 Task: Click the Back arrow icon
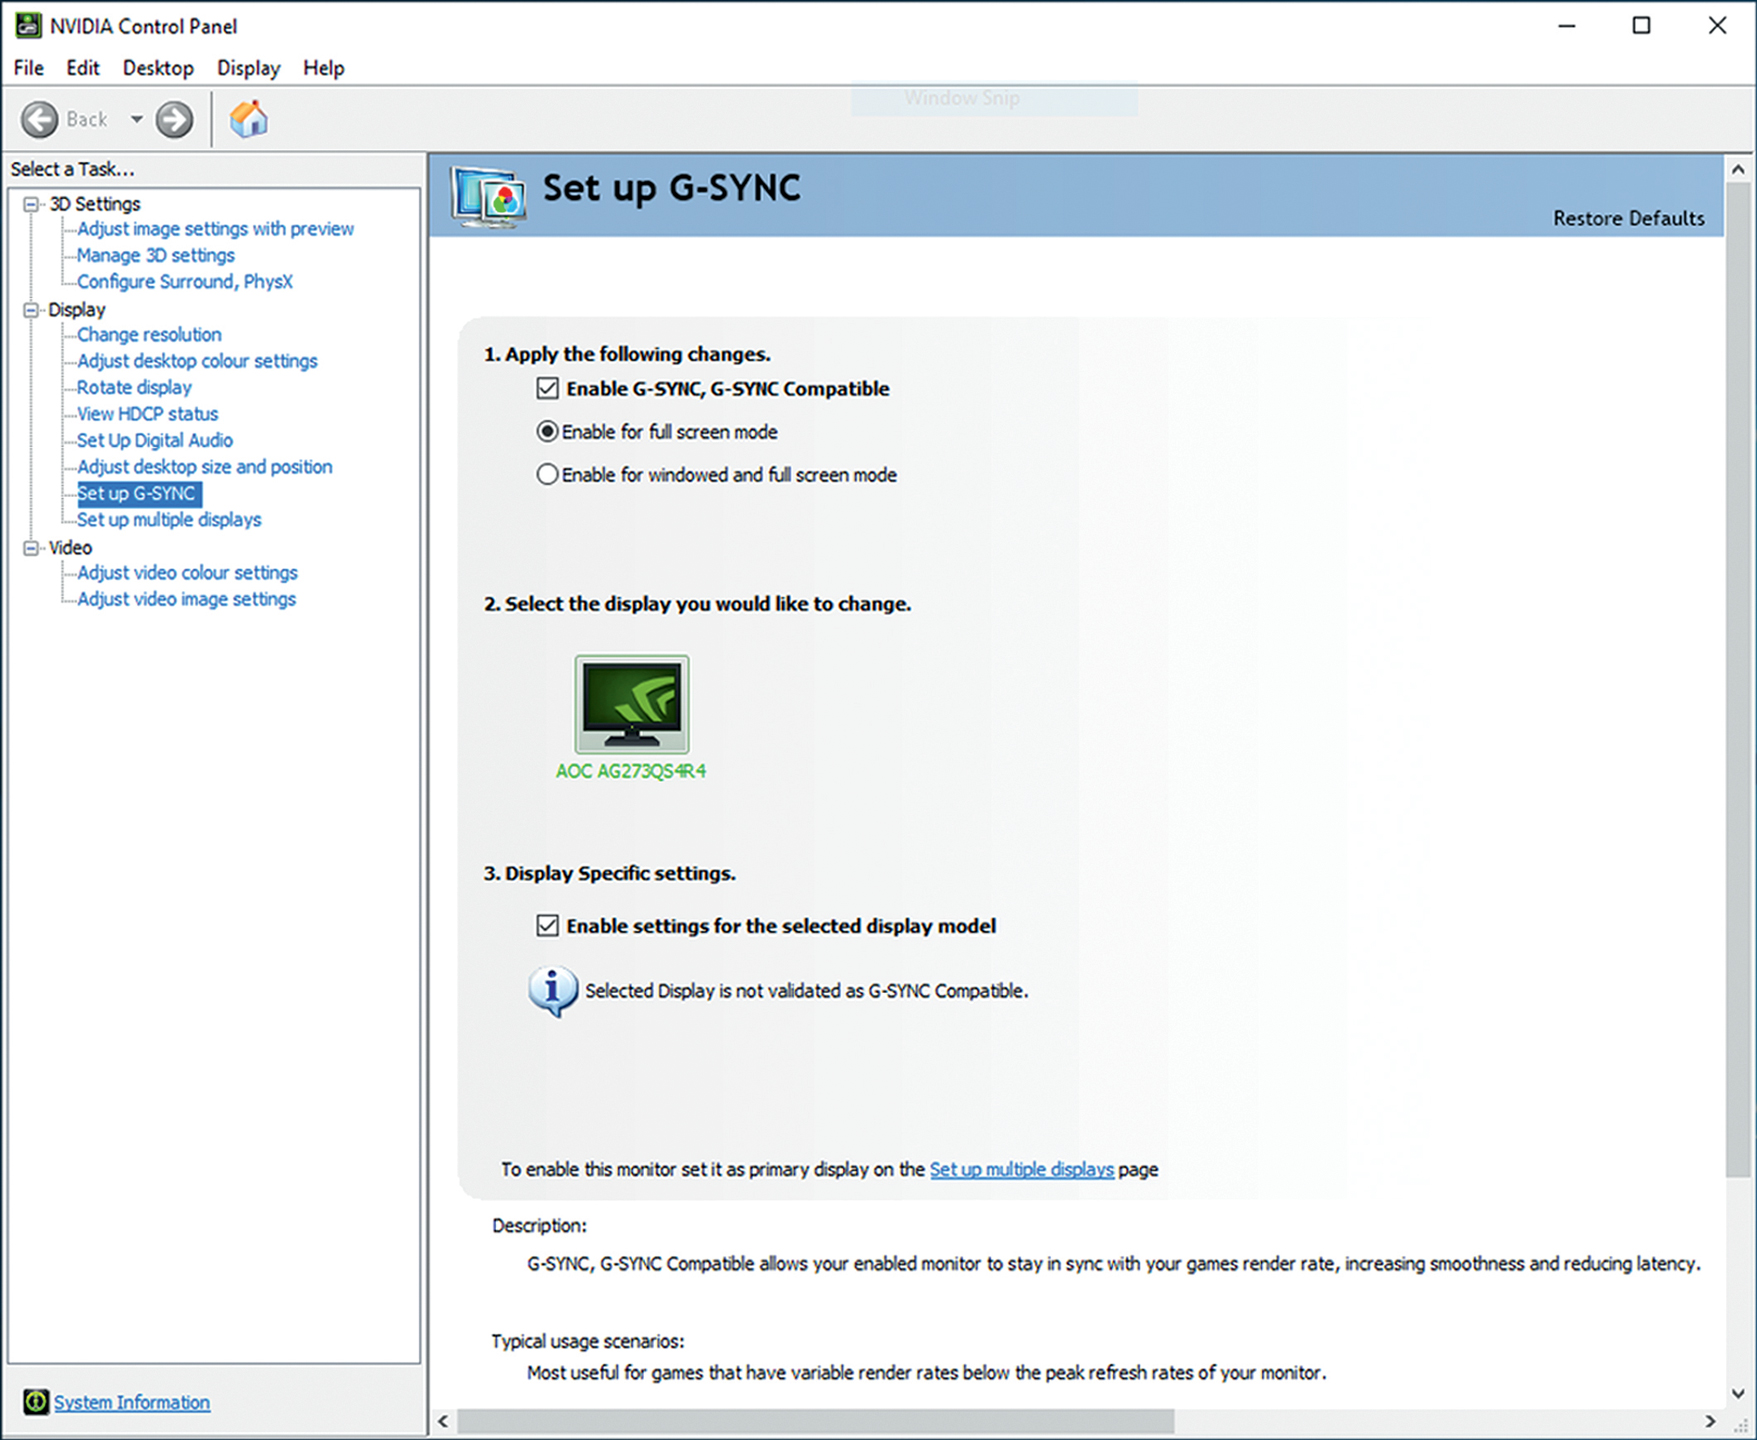pos(40,120)
